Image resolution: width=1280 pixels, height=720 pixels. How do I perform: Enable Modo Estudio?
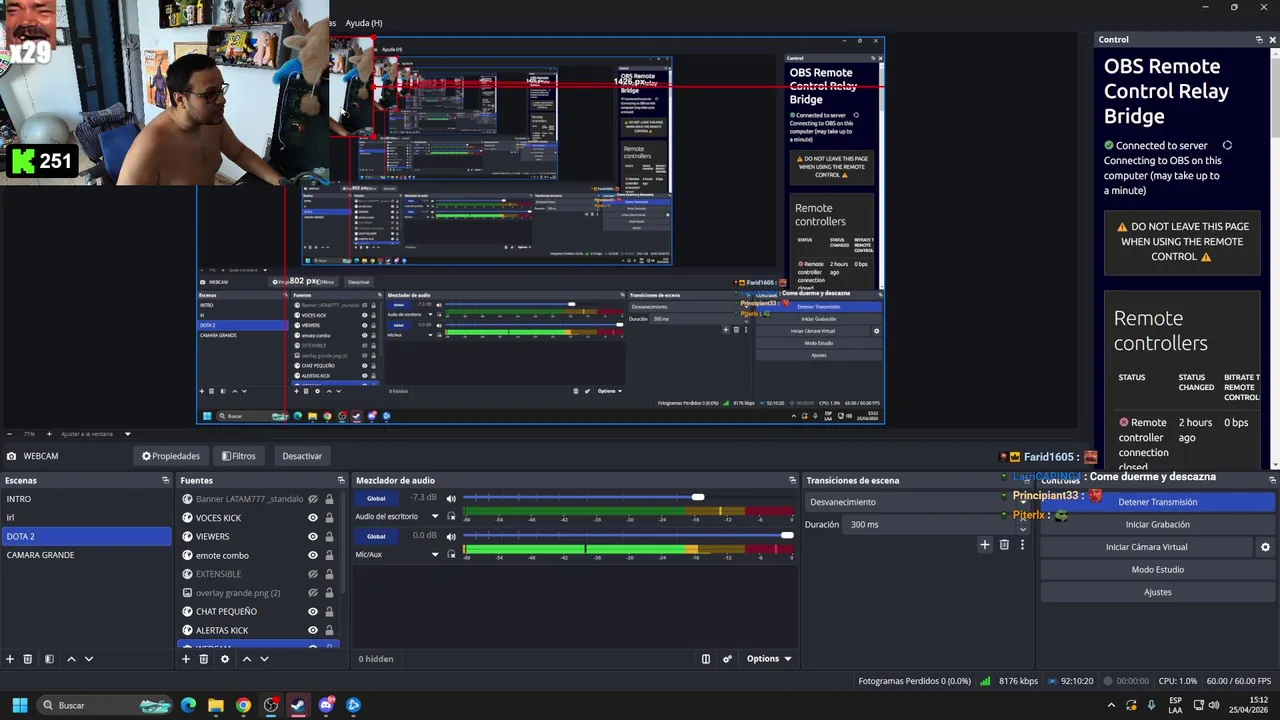pyautogui.click(x=1157, y=569)
